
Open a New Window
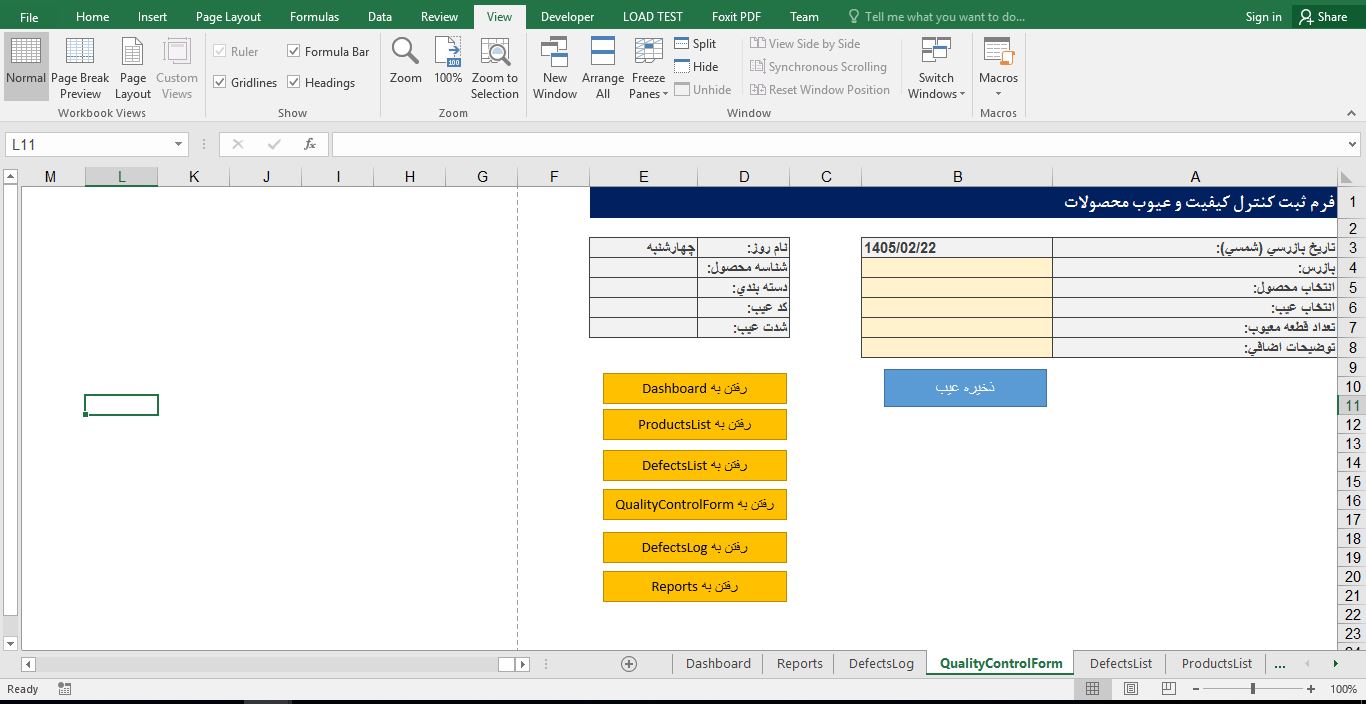tap(555, 67)
